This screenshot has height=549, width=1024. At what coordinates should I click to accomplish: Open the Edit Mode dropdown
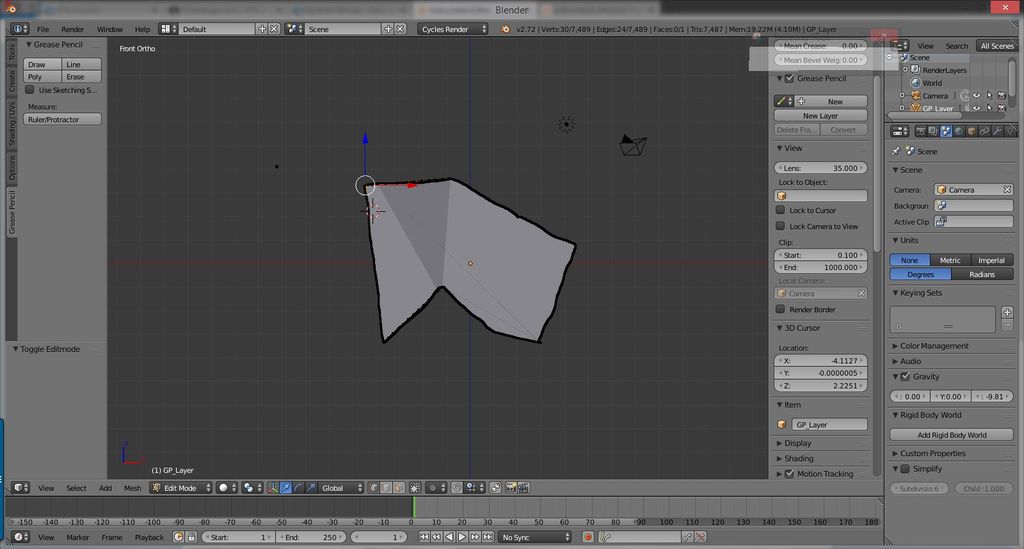point(181,488)
